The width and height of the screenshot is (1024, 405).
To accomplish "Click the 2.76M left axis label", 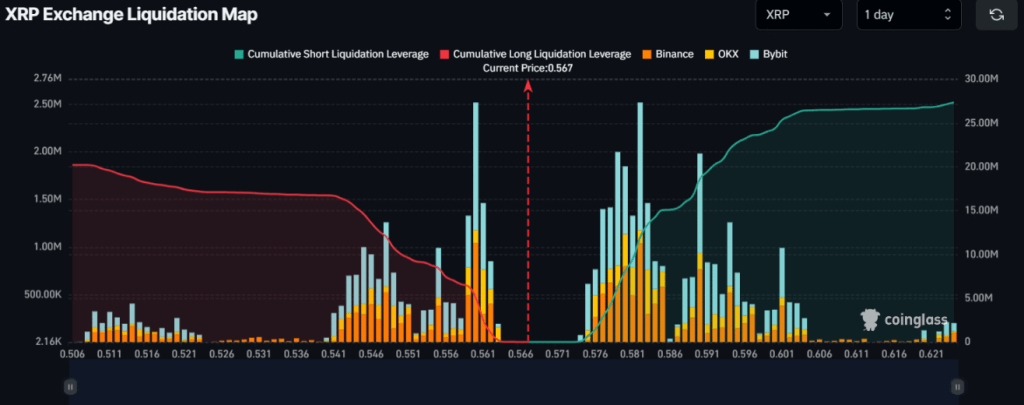I will 47,79.
